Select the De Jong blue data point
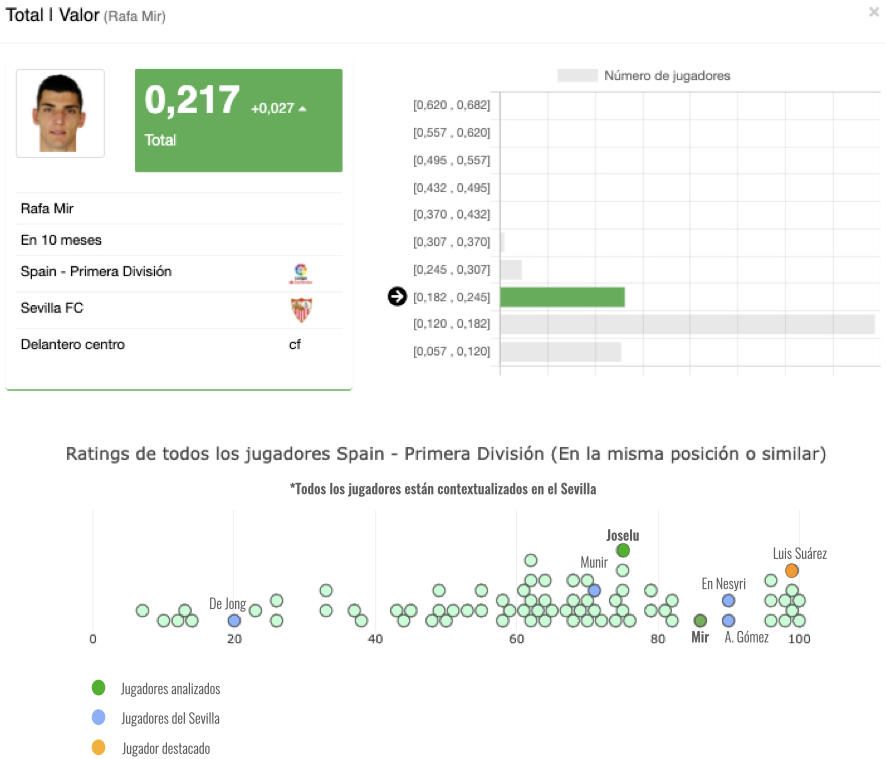 (234, 620)
